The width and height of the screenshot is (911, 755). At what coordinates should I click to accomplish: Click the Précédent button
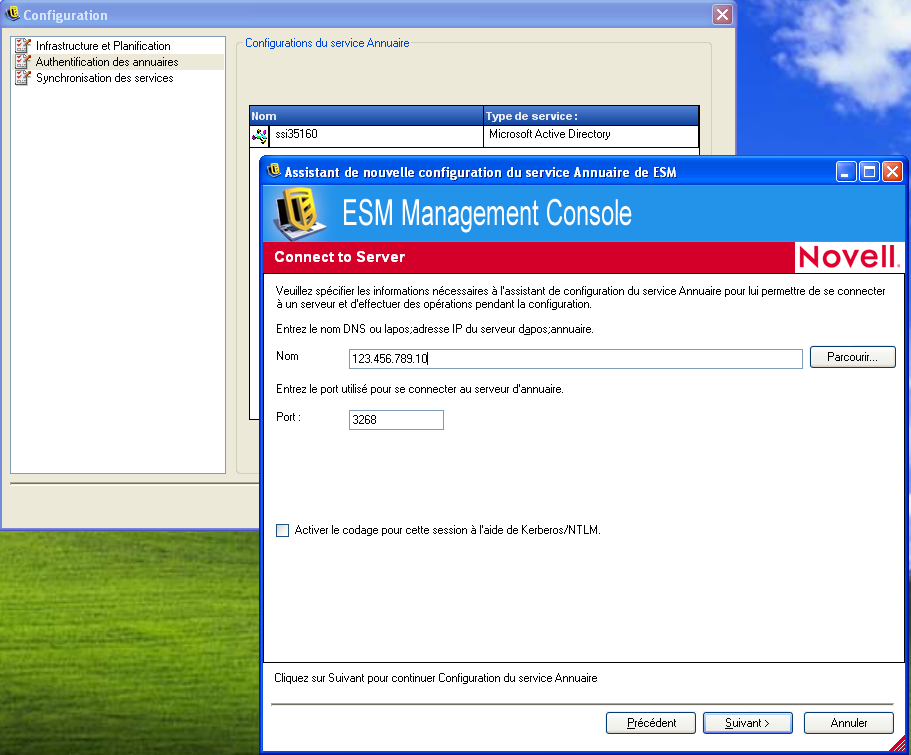click(651, 723)
